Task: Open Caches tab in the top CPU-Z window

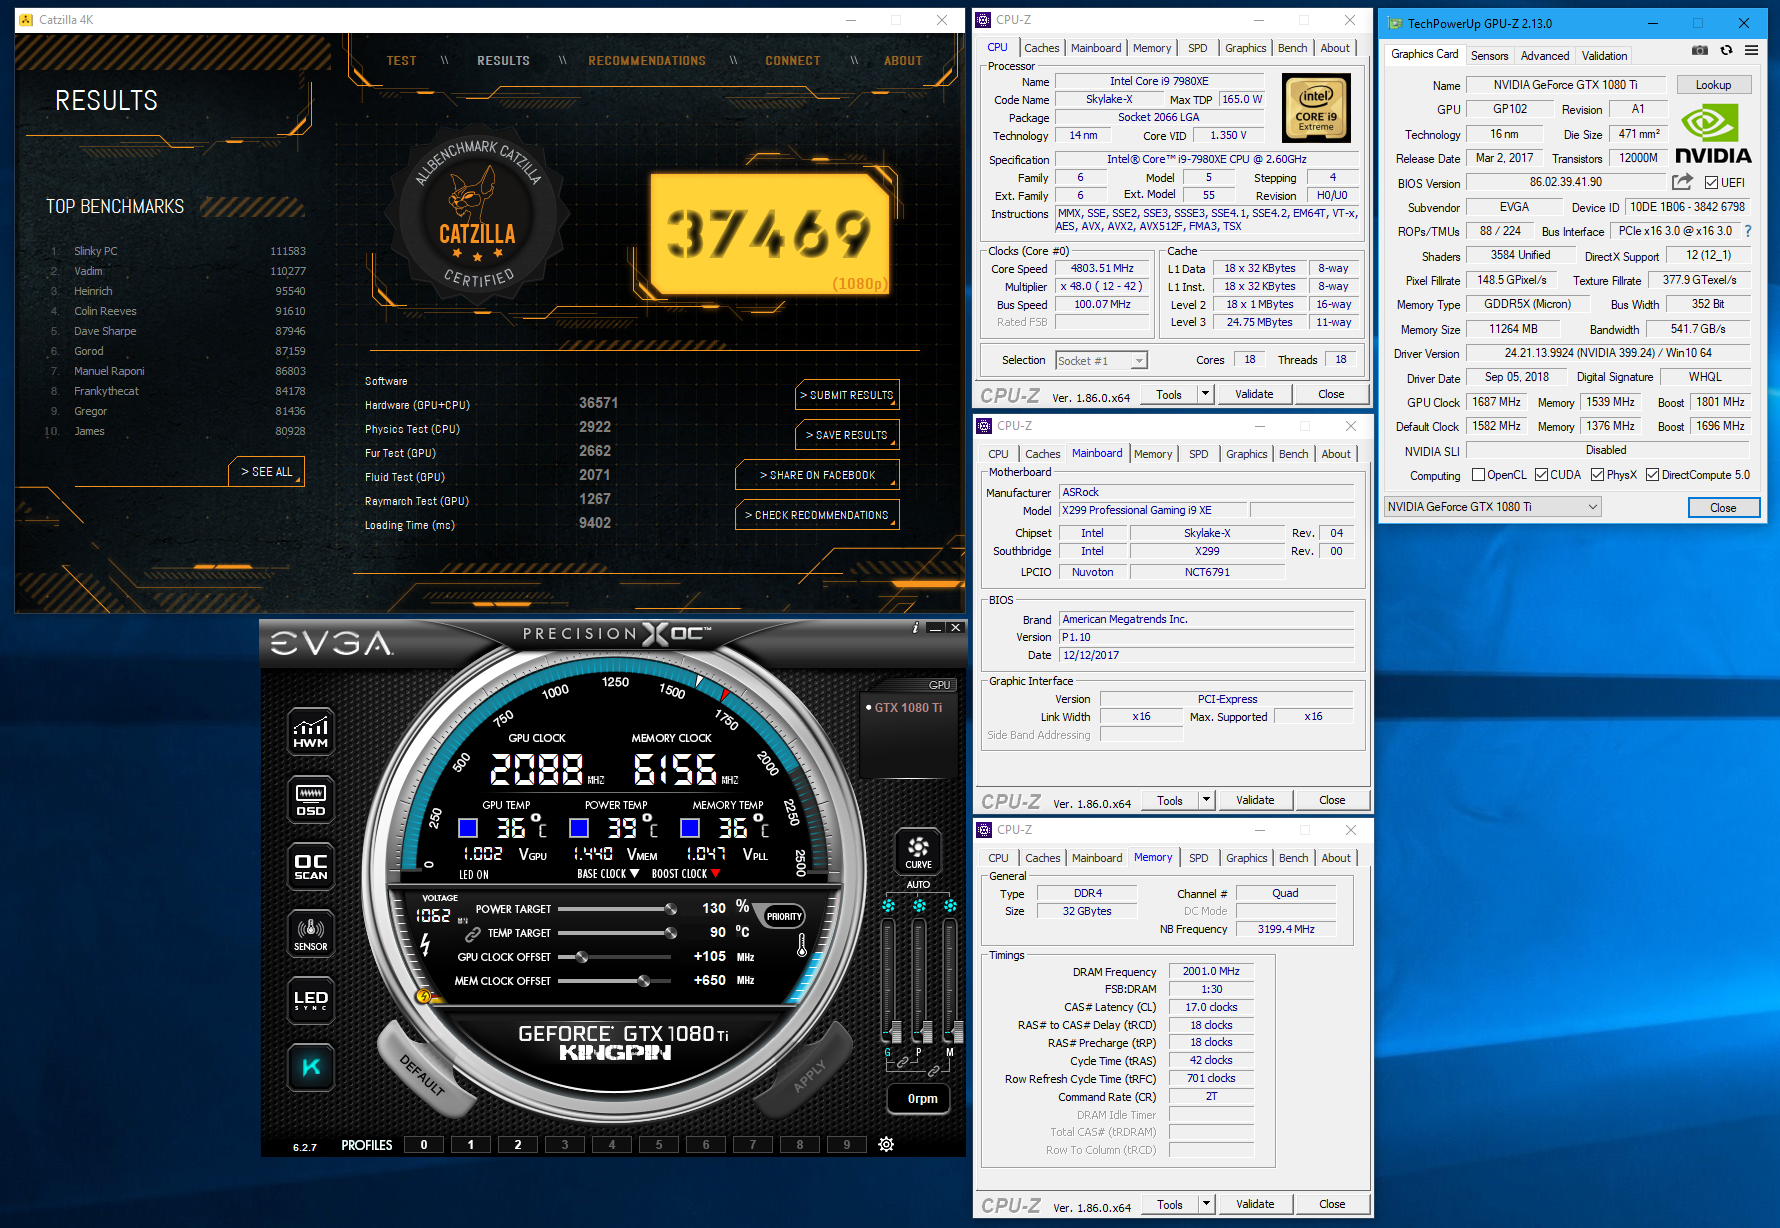Action: tap(1041, 48)
